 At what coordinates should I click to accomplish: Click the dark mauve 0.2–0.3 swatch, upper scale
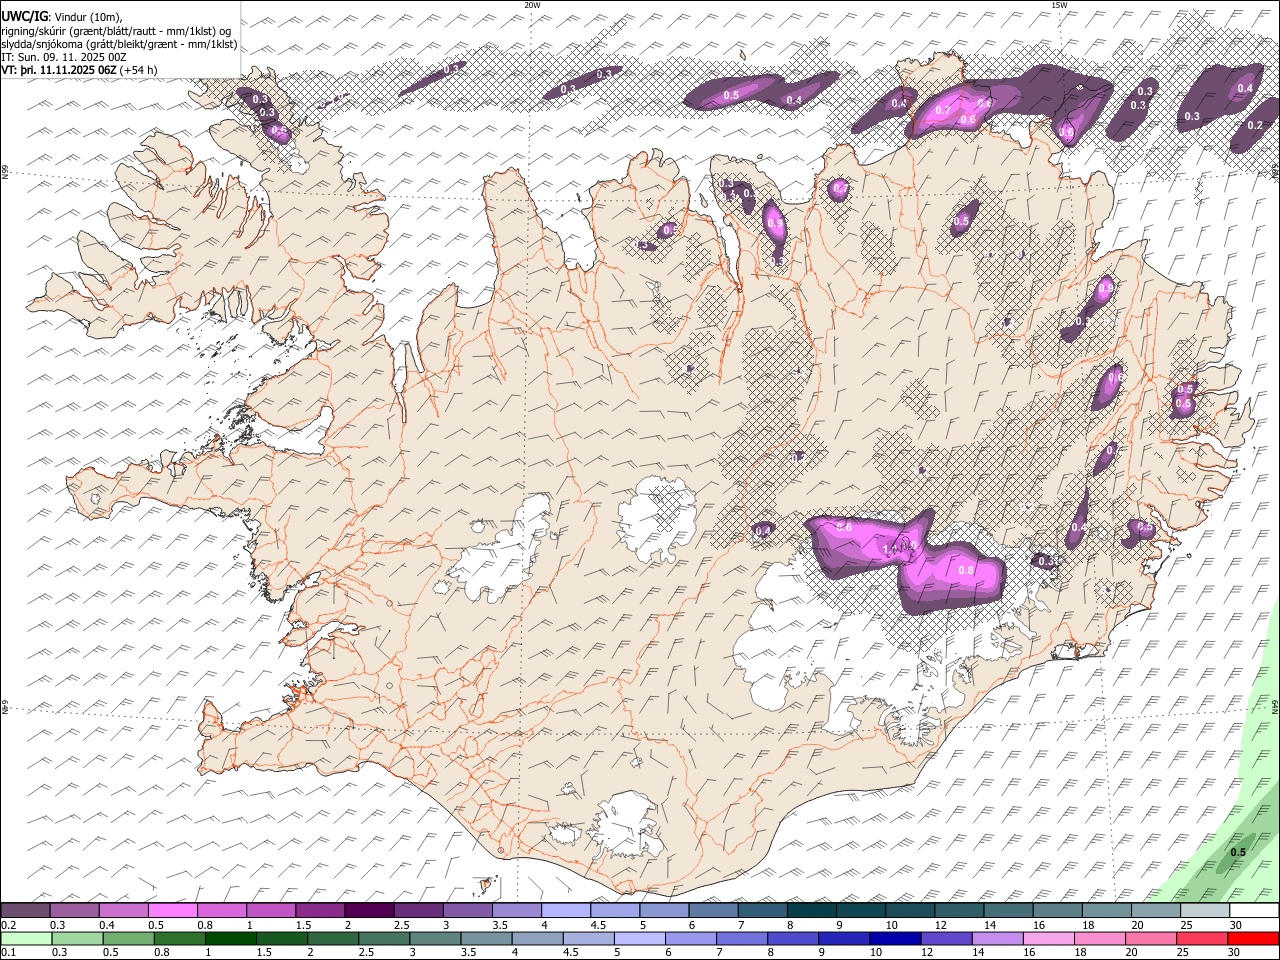click(x=25, y=910)
